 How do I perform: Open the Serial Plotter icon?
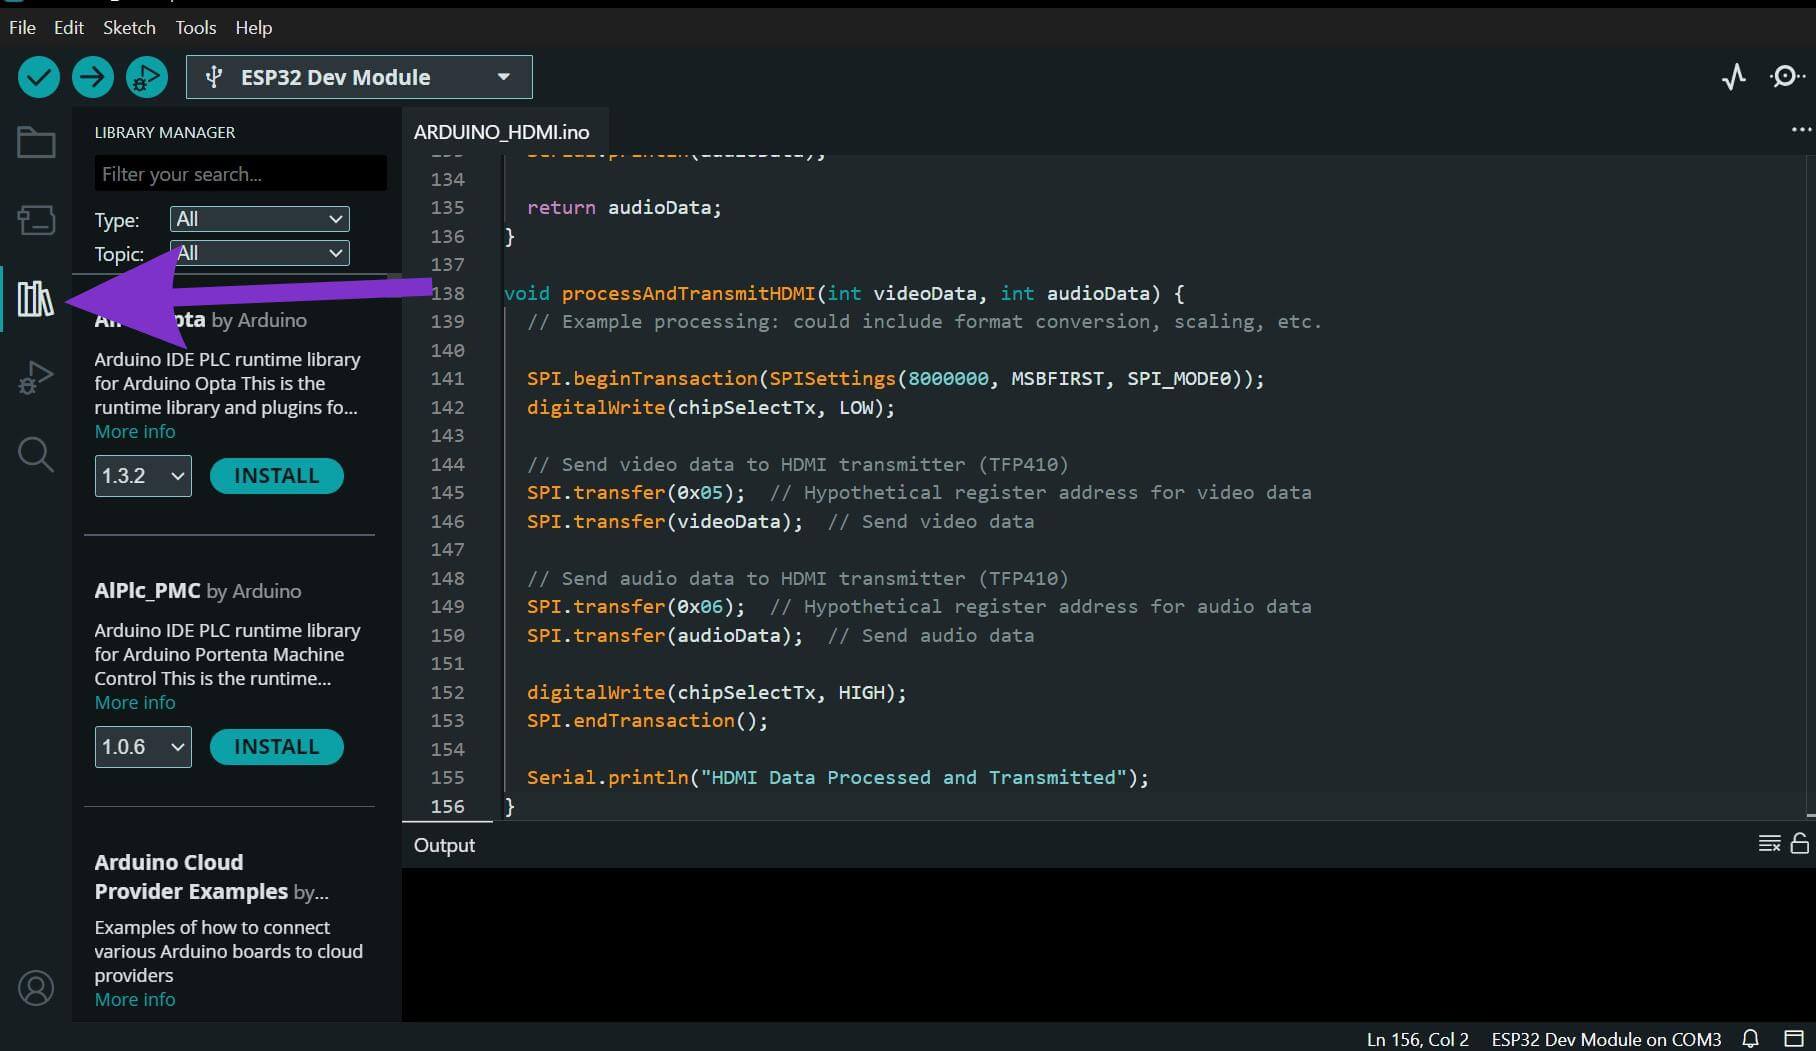[1734, 77]
